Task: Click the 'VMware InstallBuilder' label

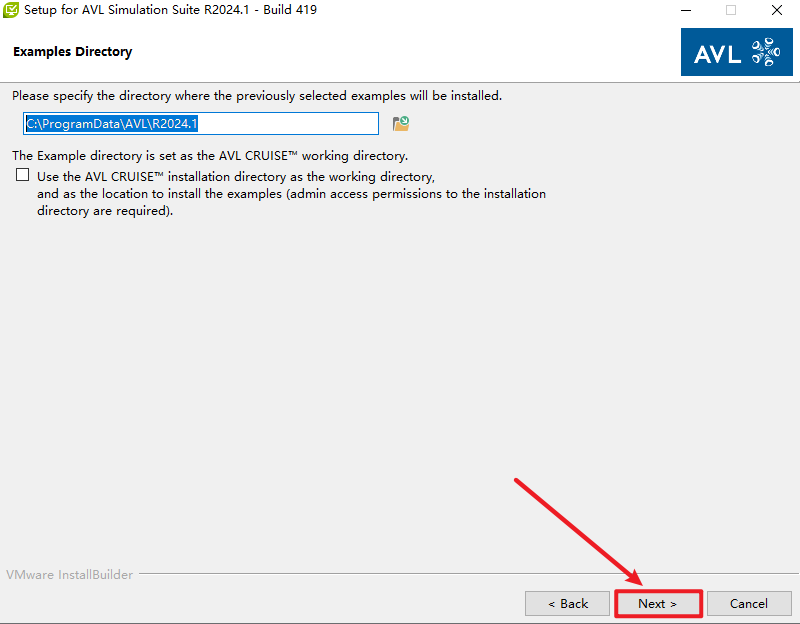Action: [68, 575]
